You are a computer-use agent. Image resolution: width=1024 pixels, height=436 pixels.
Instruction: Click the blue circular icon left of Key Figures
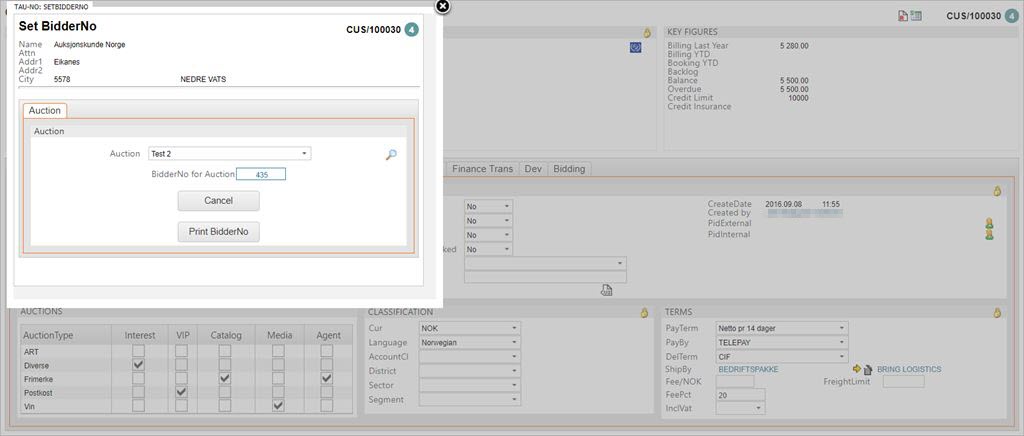tap(635, 47)
